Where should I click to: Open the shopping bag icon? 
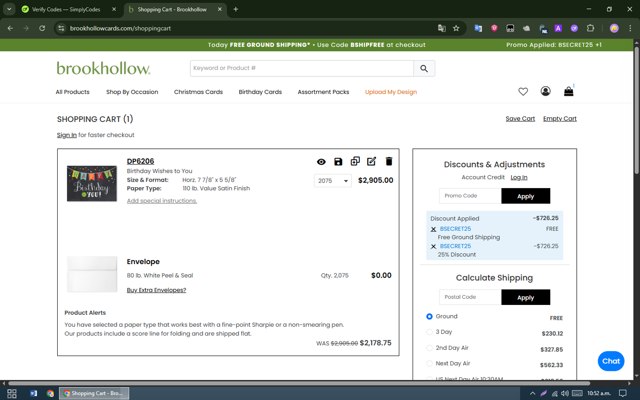[x=569, y=91]
